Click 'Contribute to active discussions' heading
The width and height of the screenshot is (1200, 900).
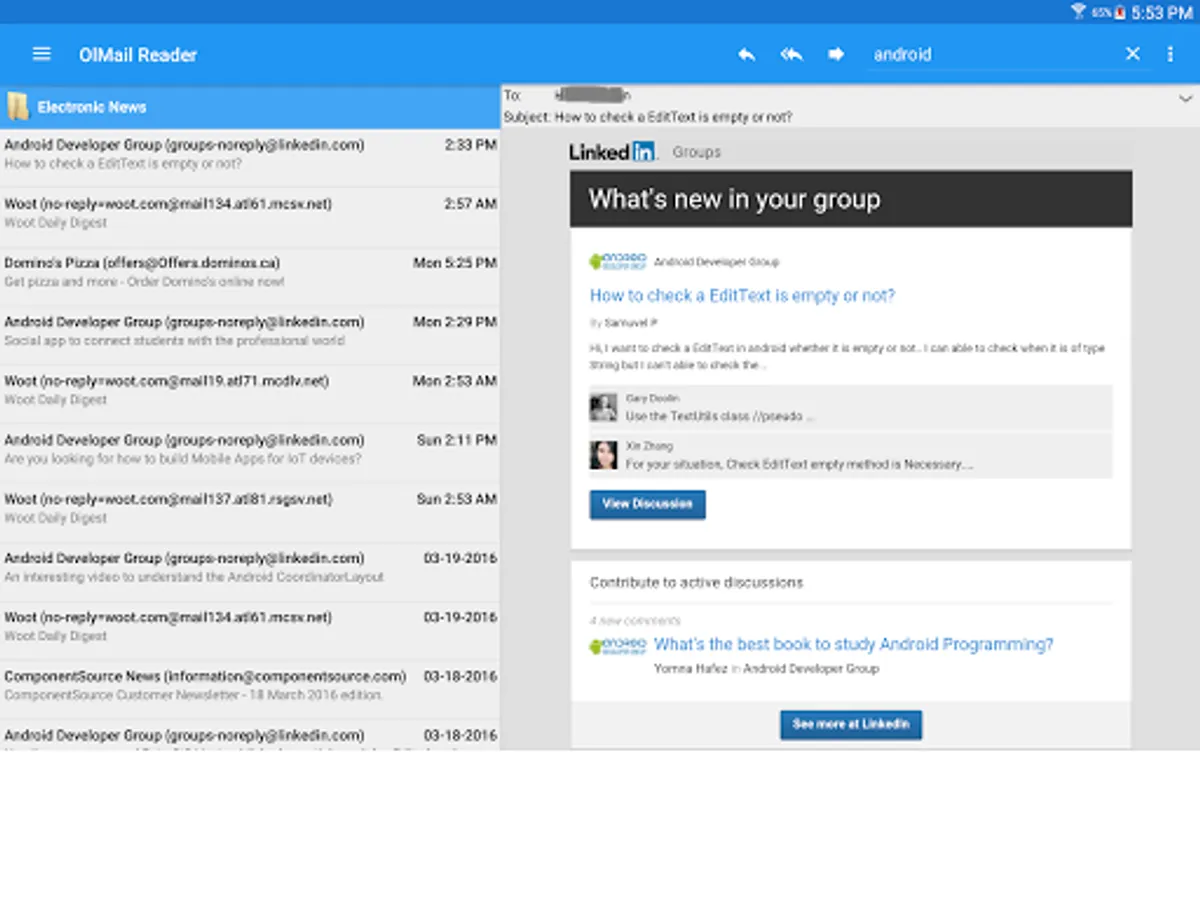(696, 582)
